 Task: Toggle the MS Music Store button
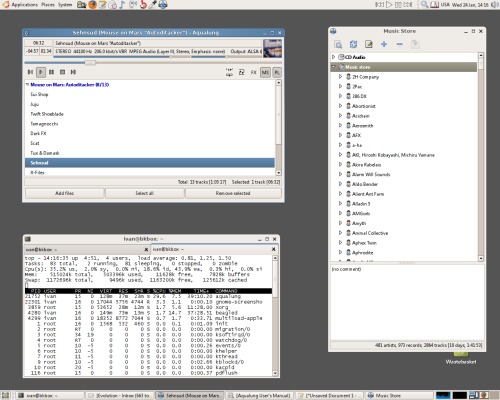coord(265,72)
